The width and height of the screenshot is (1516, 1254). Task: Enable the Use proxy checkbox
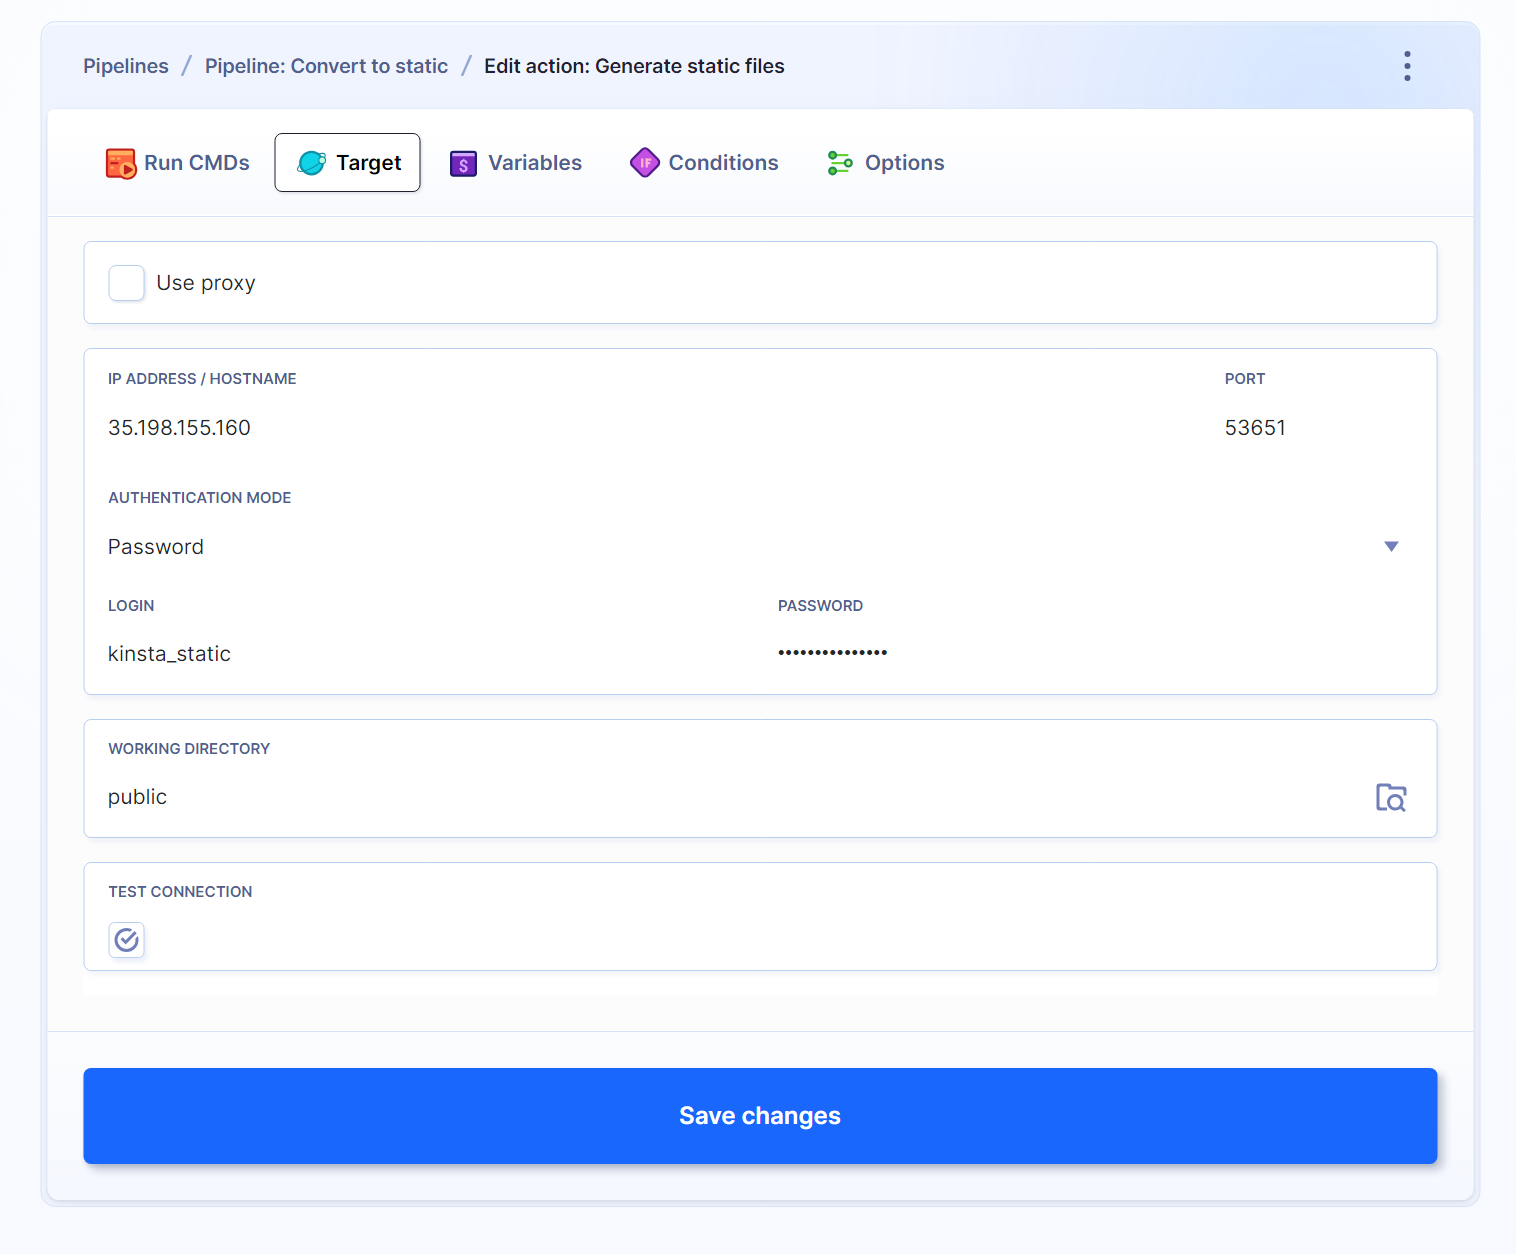[x=127, y=283]
